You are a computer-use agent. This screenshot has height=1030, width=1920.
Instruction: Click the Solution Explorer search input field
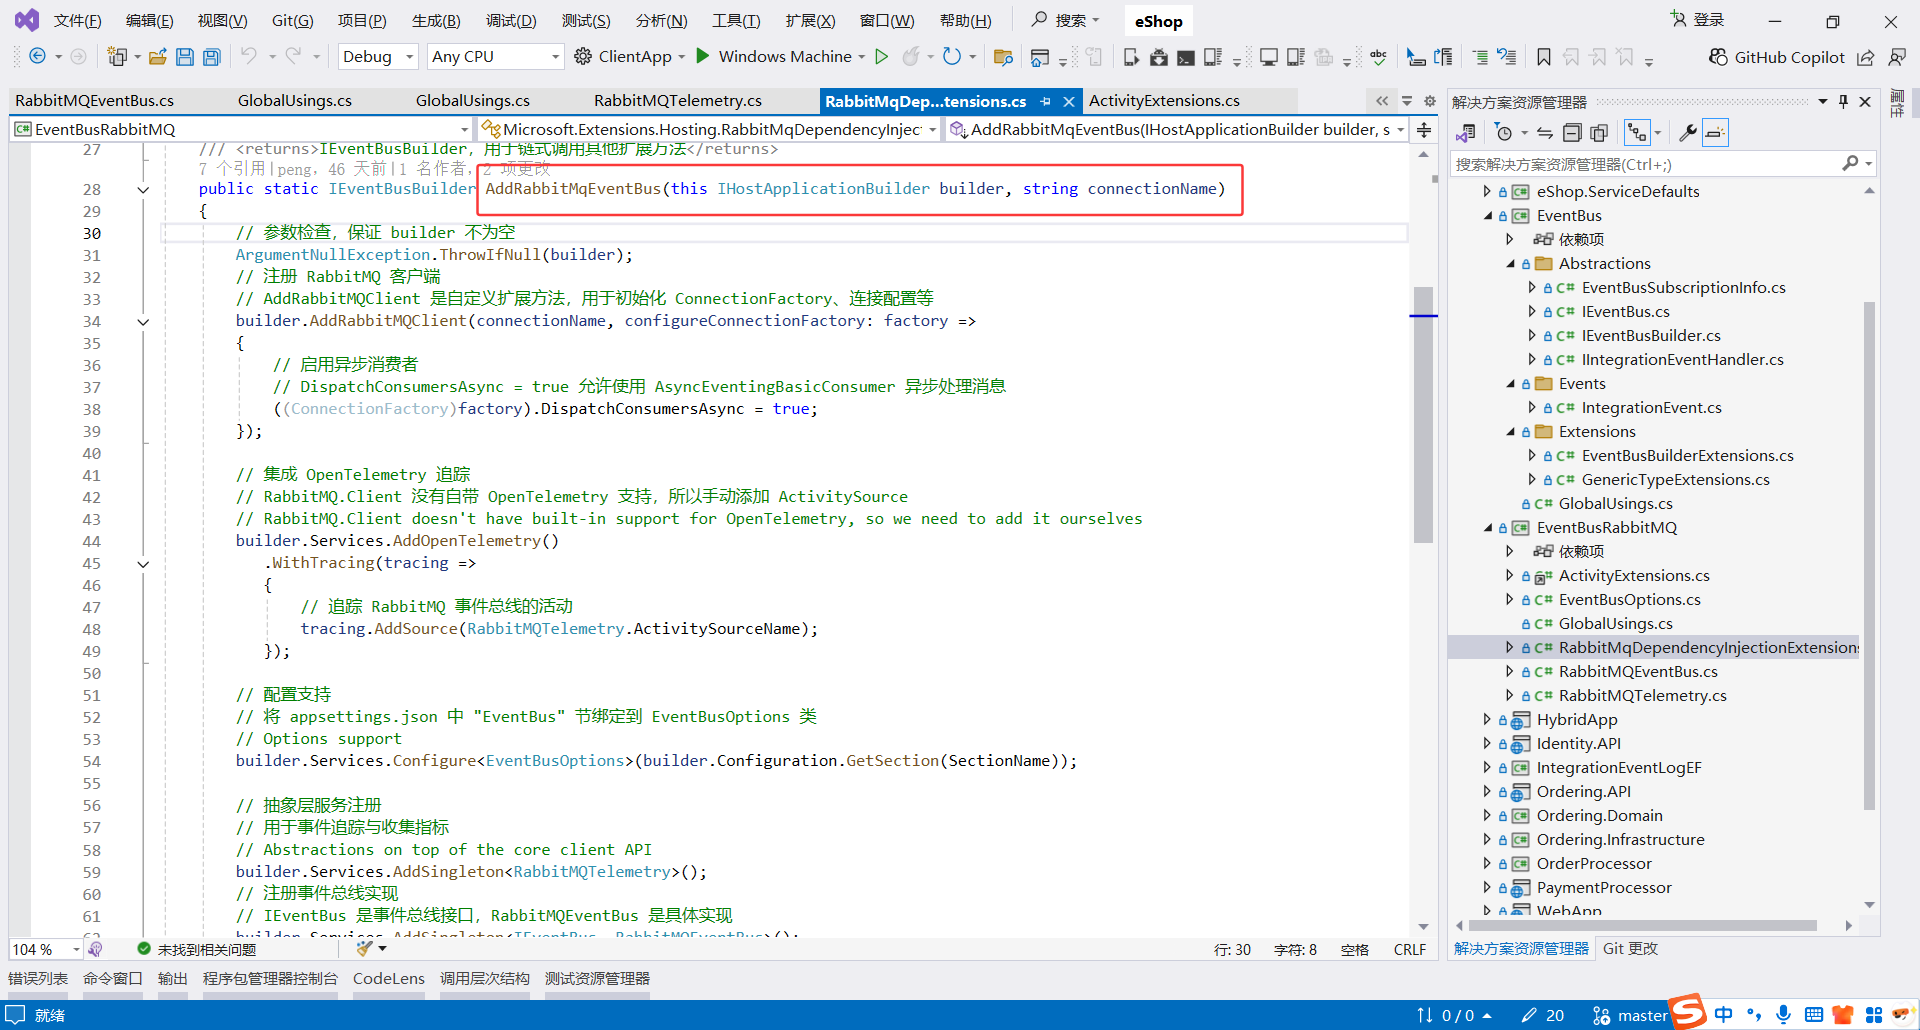click(x=1645, y=163)
